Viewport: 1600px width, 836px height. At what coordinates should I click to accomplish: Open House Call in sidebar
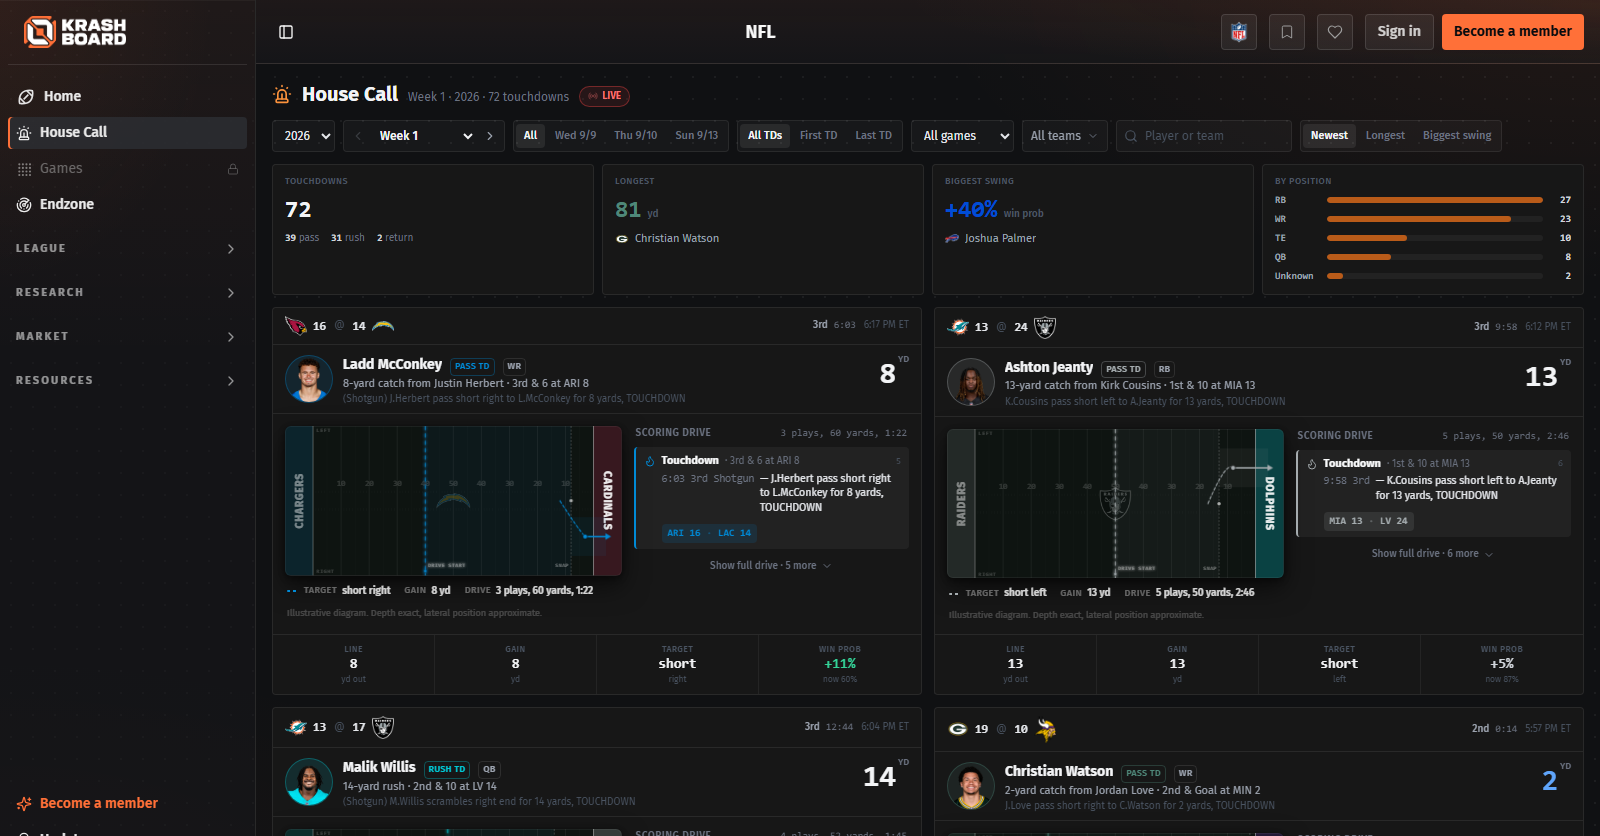tap(127, 133)
